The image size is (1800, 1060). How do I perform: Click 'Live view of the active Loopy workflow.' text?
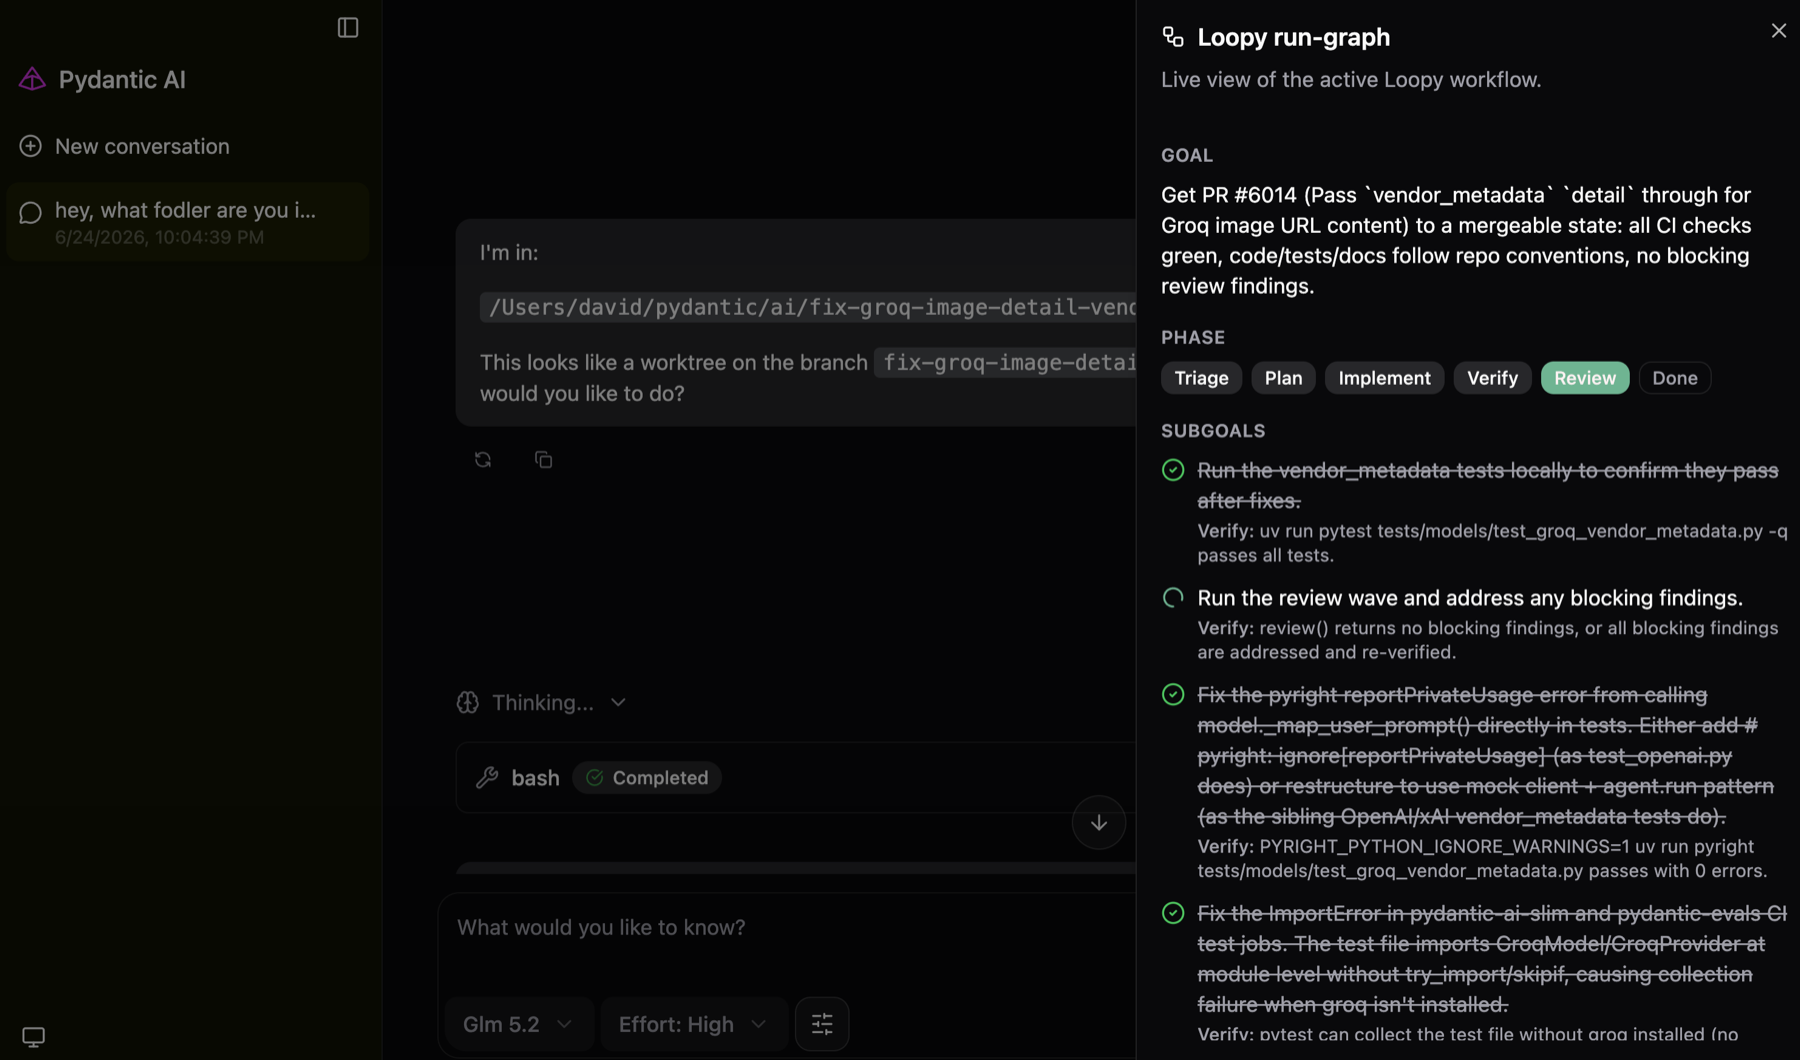point(1351,80)
